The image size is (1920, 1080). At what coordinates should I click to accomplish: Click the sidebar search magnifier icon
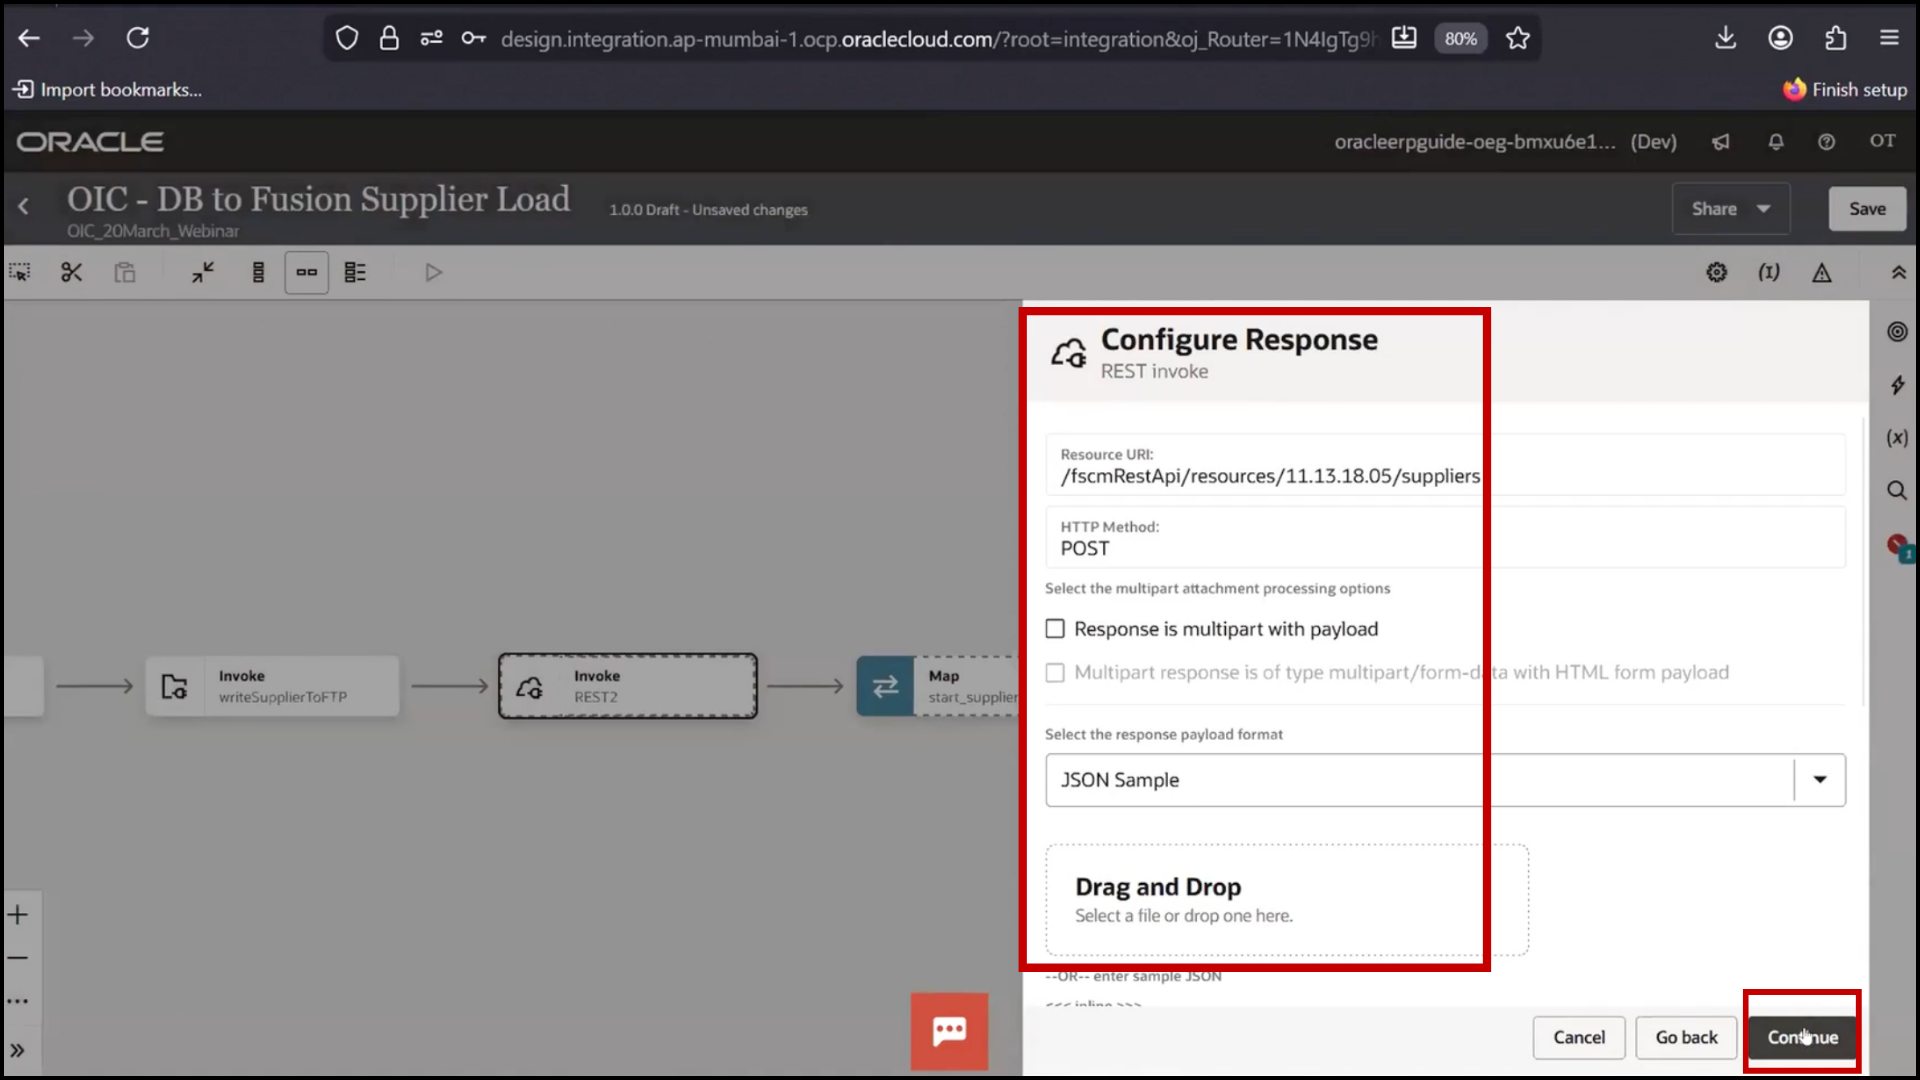[x=1897, y=490]
